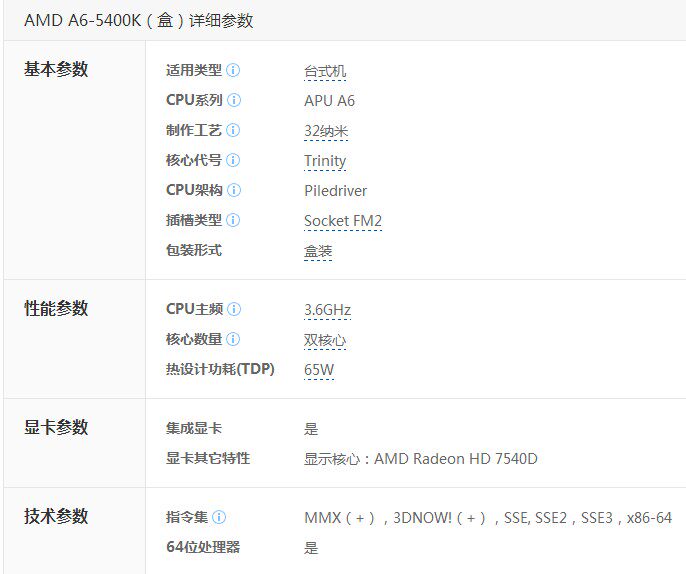This screenshot has height=574, width=686.
Task: Open the 台式机 link
Action: coord(325,71)
